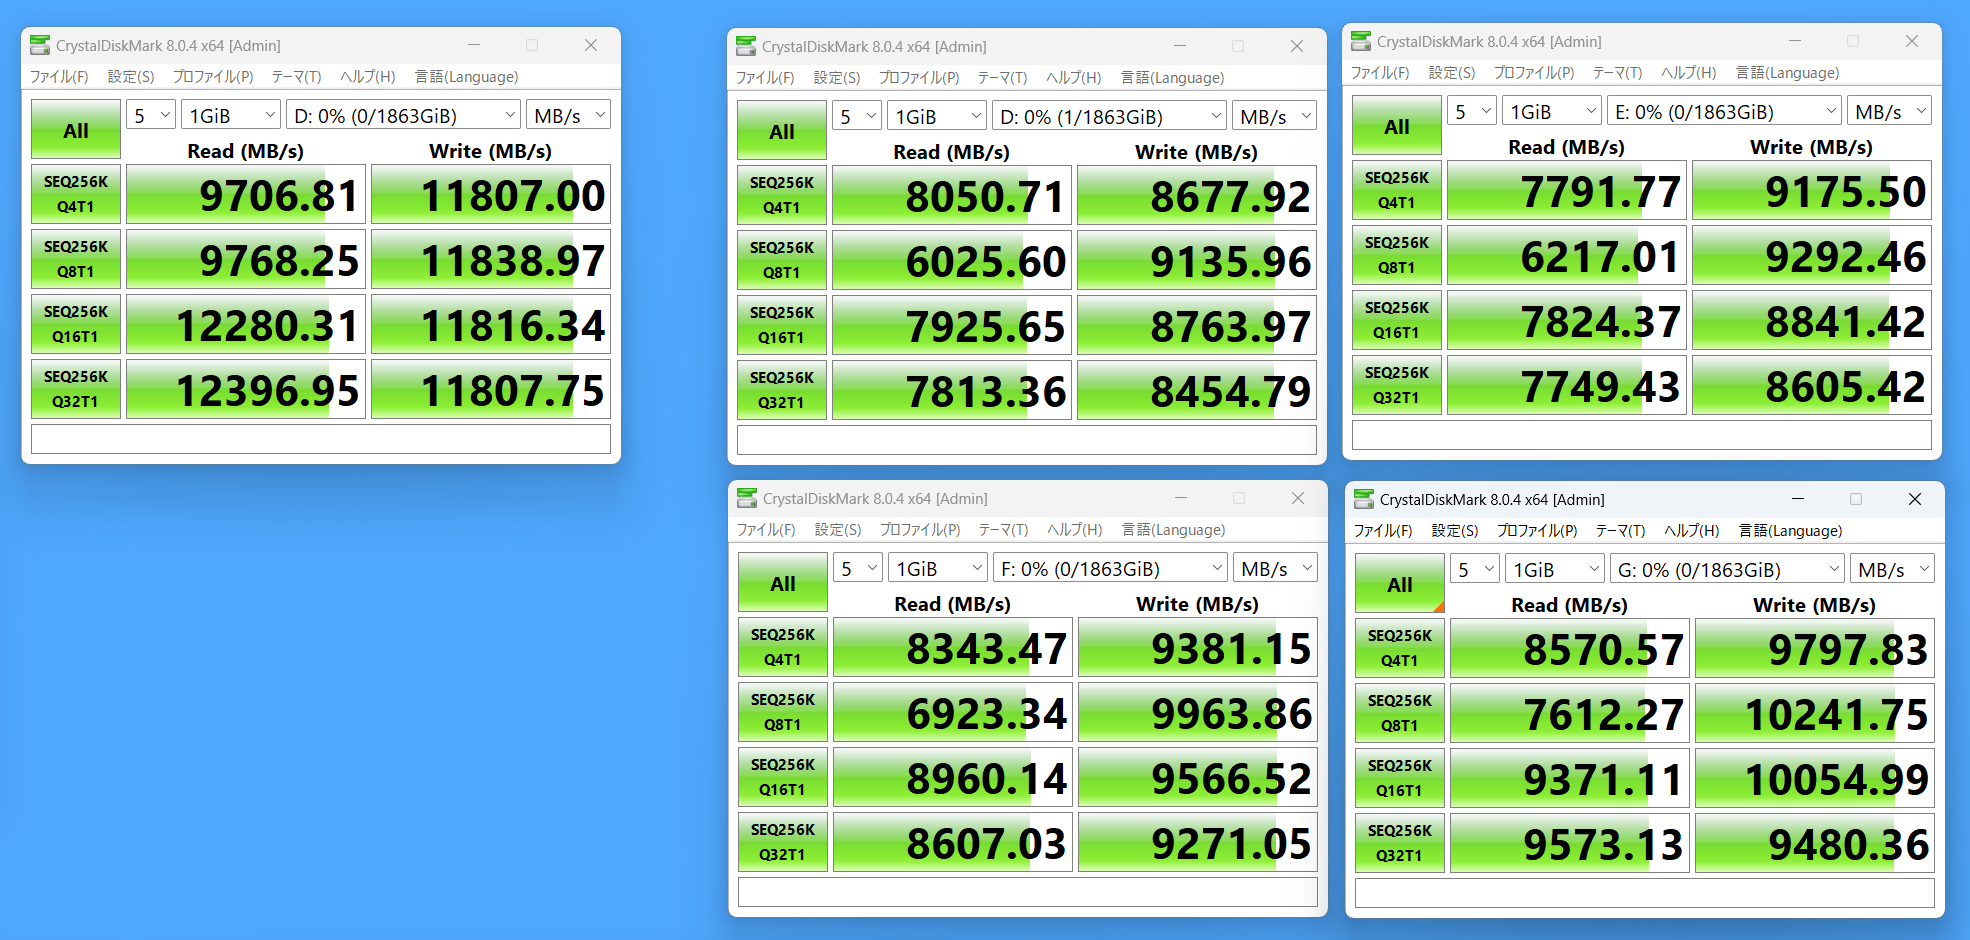
Task: Click comment field in G: drive window
Action: tap(1645, 893)
